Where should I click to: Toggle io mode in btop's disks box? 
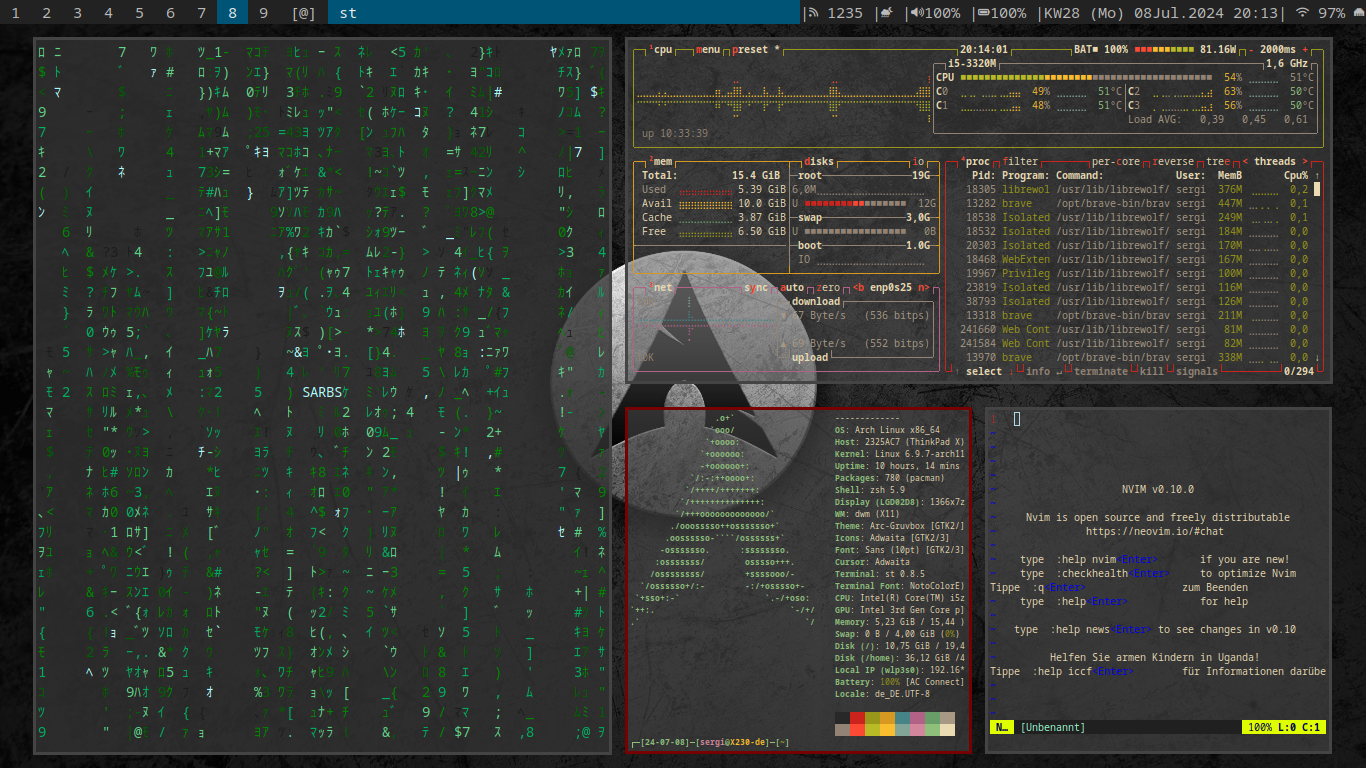pos(918,161)
